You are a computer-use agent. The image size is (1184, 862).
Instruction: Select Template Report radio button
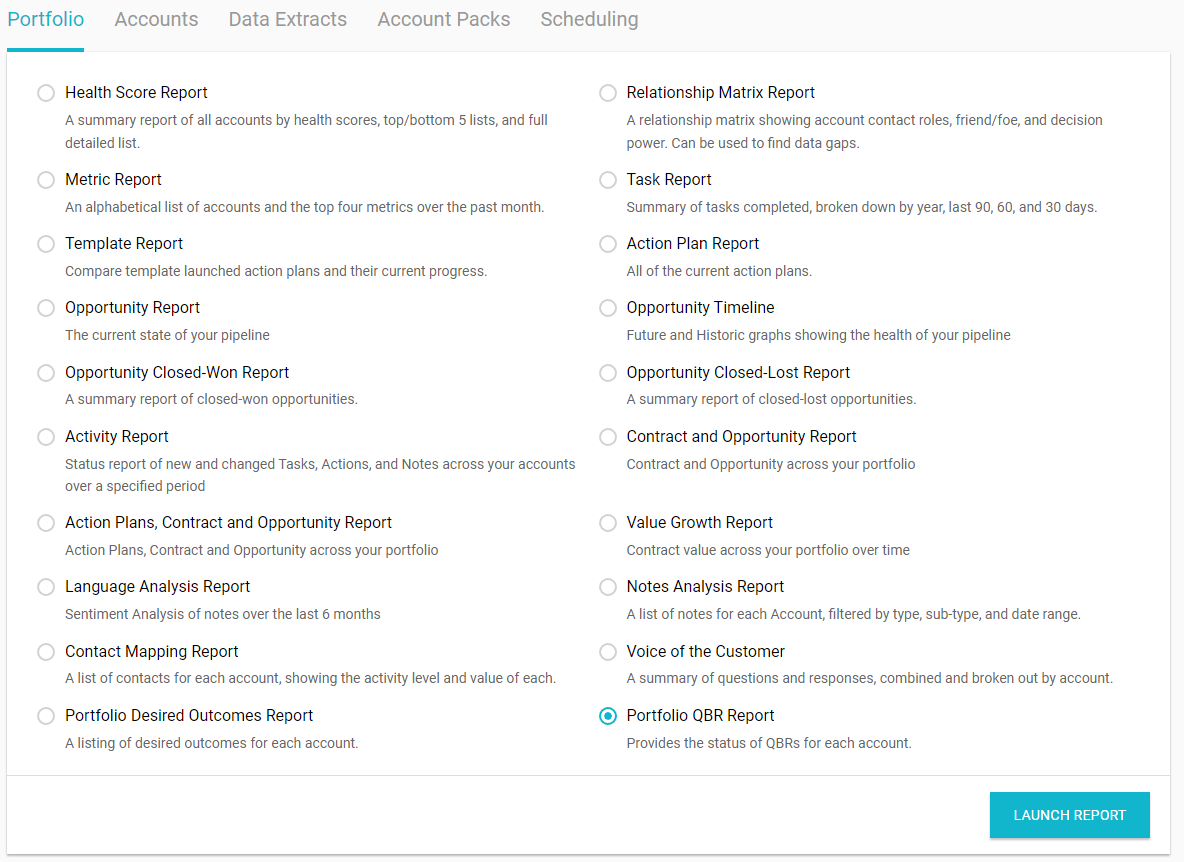[46, 244]
